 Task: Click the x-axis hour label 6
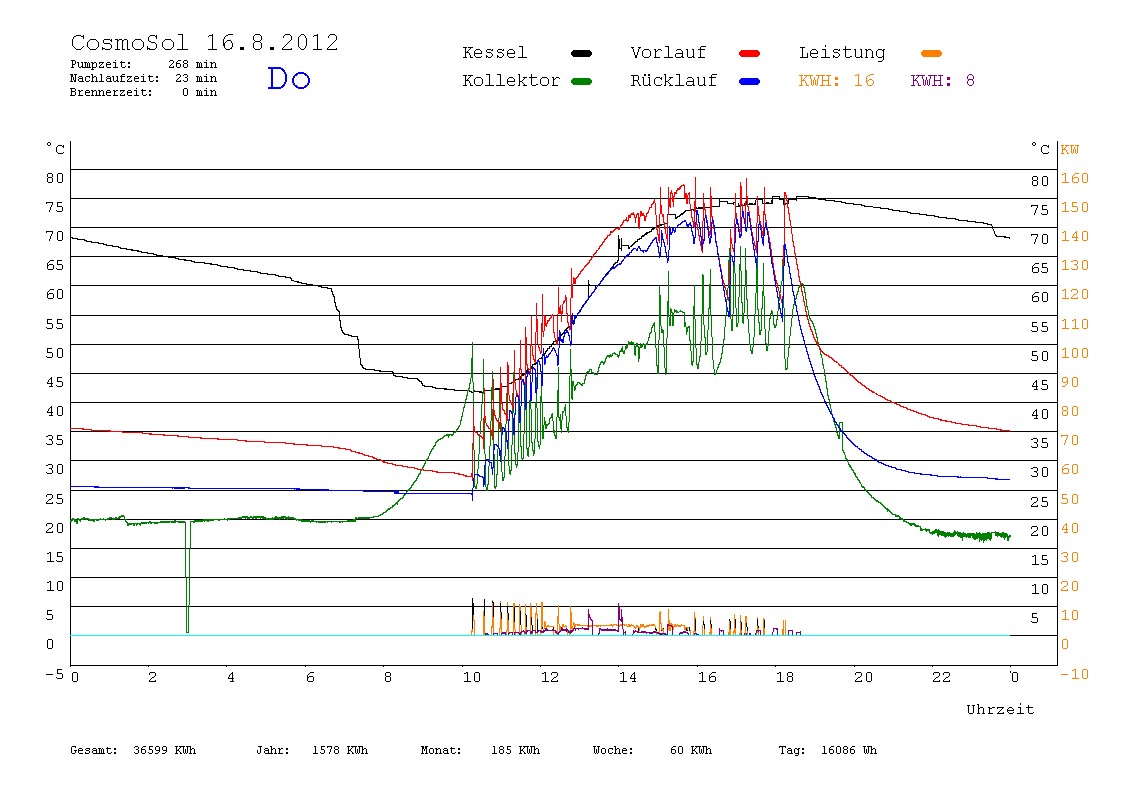[310, 677]
